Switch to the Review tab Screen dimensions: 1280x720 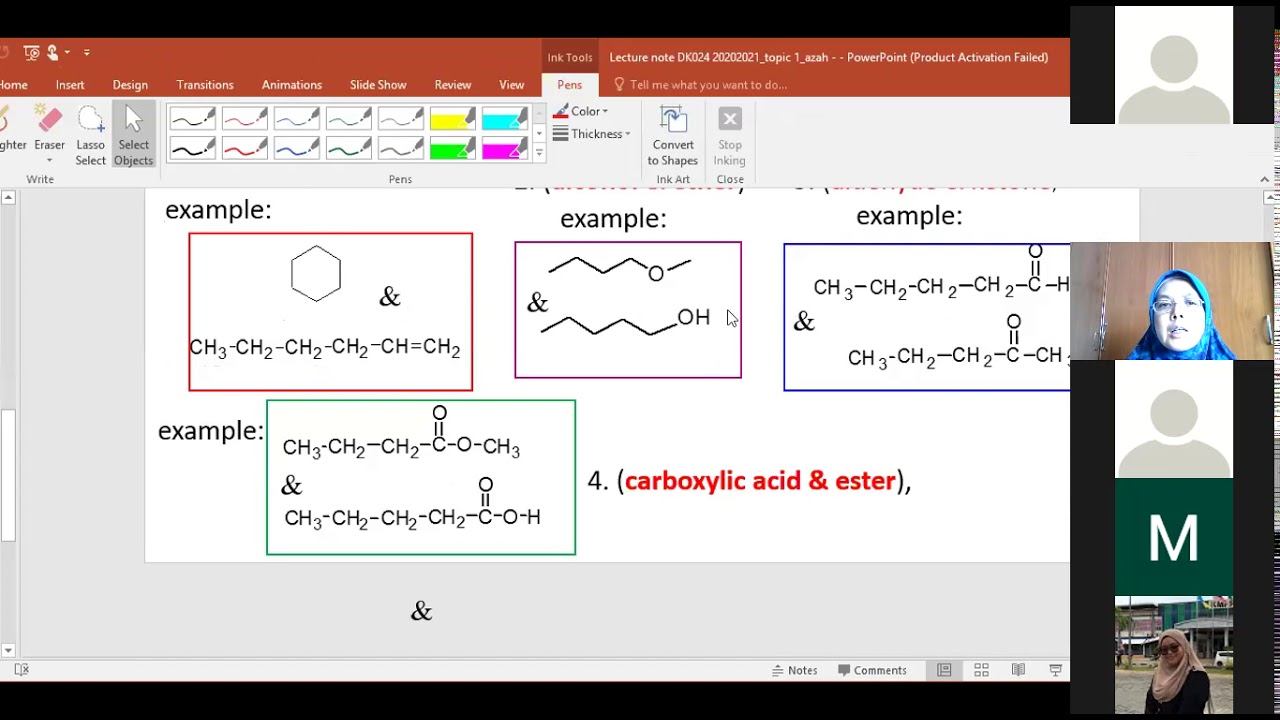(x=453, y=85)
